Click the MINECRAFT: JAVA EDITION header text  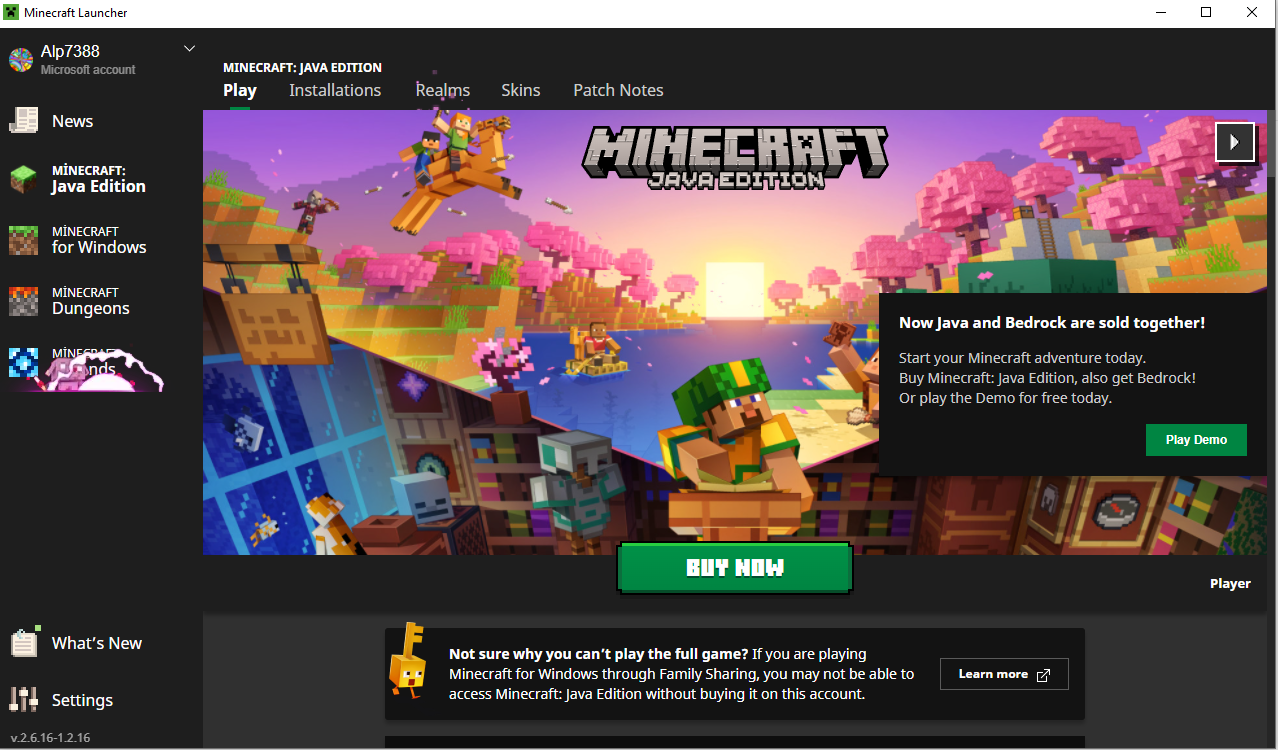click(302, 68)
